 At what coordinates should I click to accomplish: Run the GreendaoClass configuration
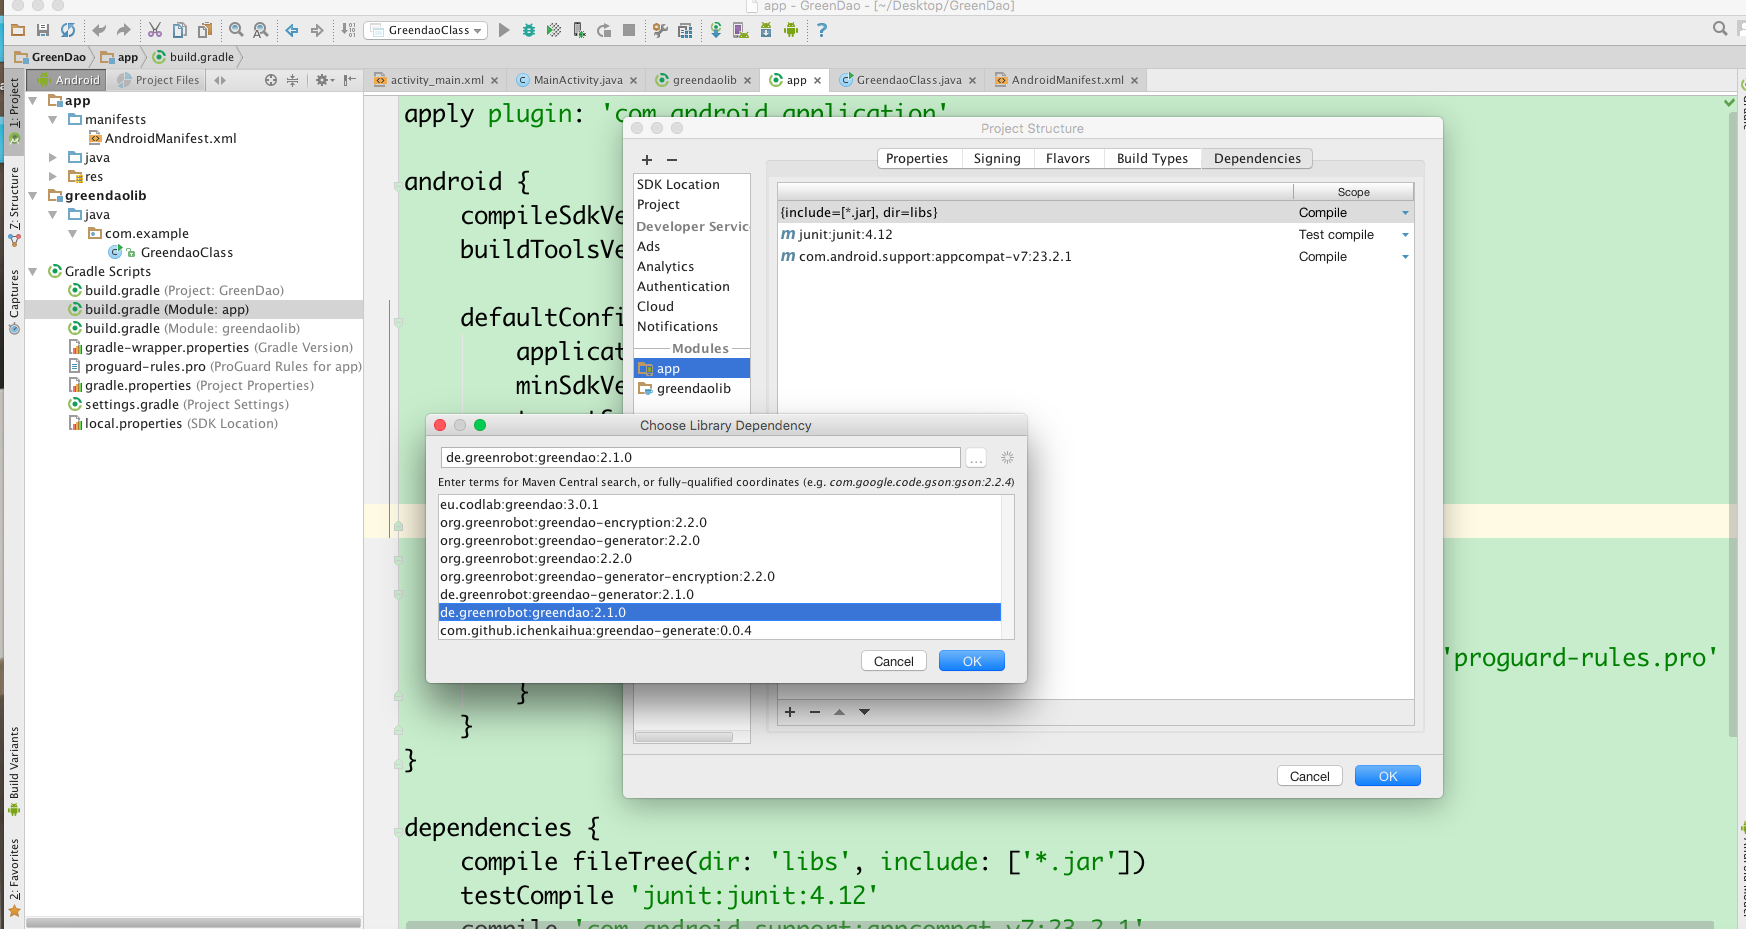(x=504, y=30)
